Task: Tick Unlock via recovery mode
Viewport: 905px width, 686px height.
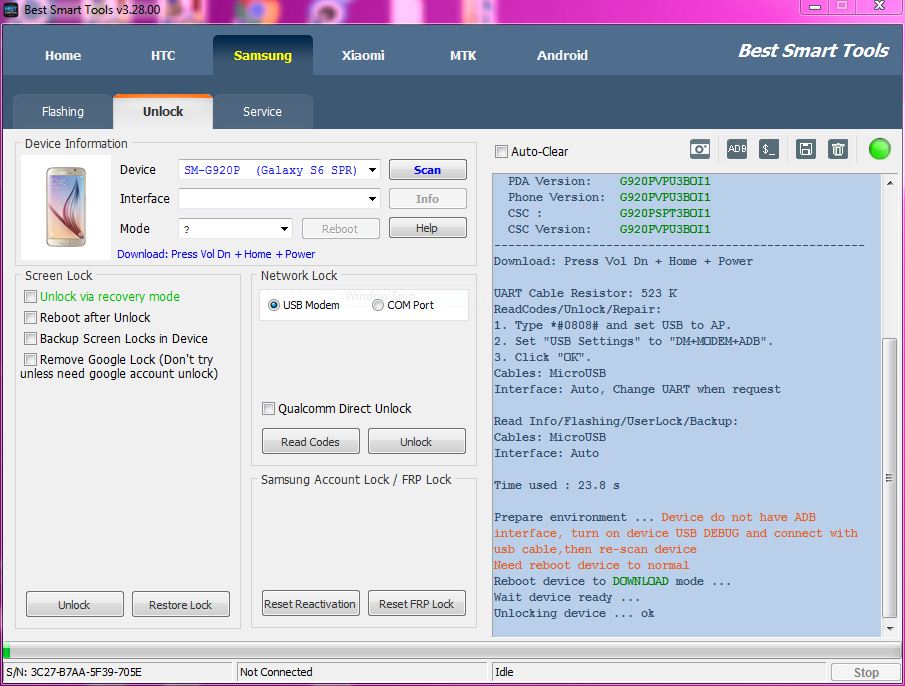Action: pyautogui.click(x=31, y=297)
